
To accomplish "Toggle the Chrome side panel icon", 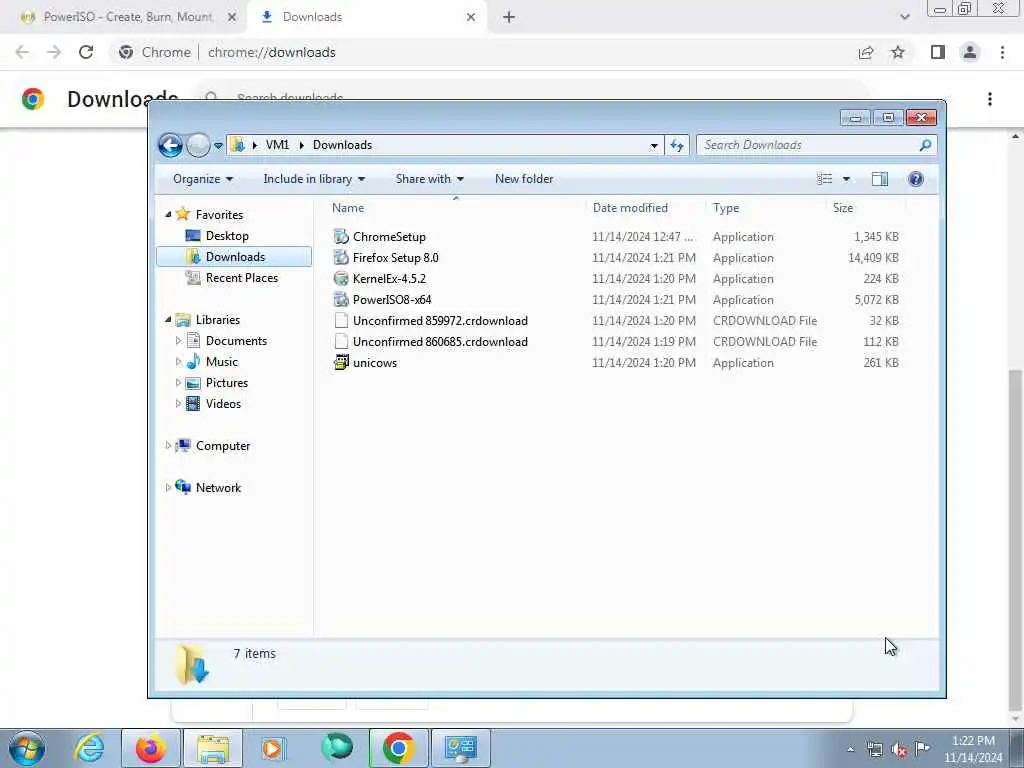I will 938,52.
